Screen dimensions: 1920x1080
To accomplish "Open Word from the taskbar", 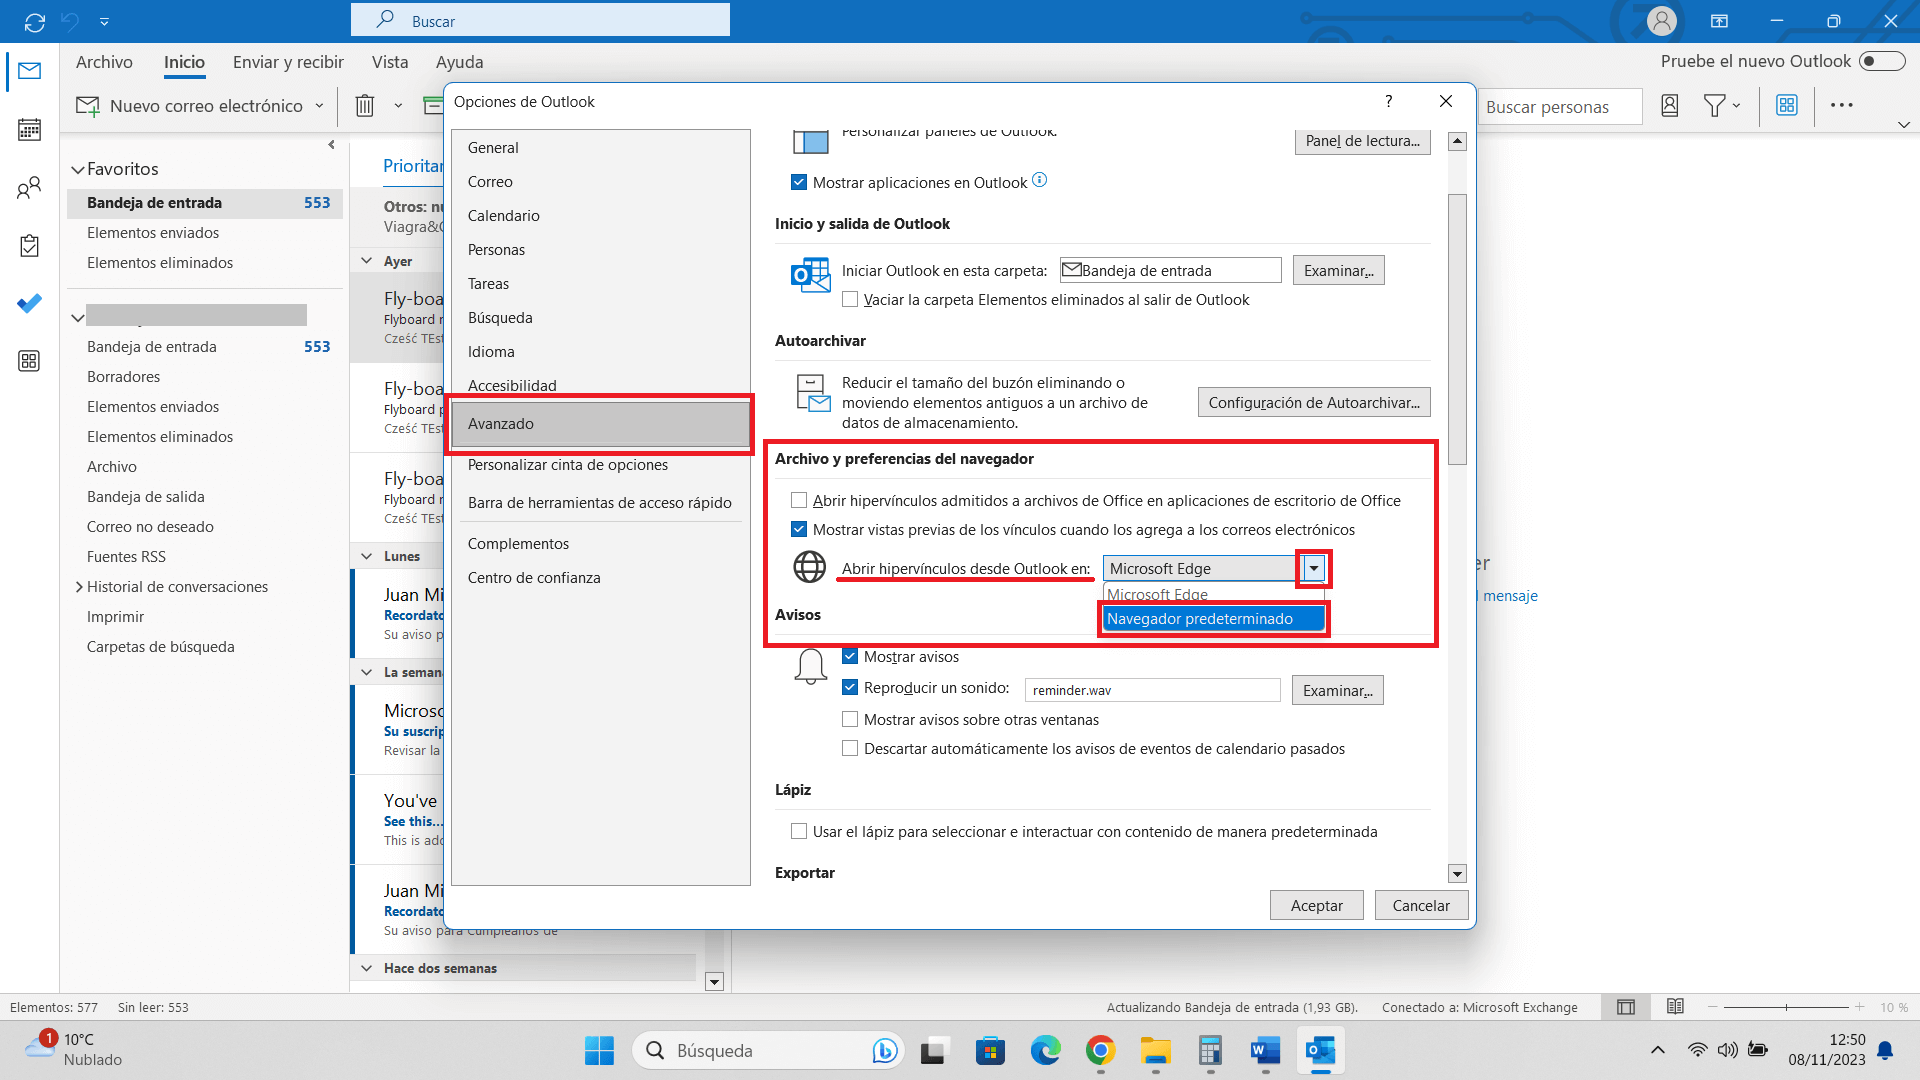I will pos(1265,1050).
